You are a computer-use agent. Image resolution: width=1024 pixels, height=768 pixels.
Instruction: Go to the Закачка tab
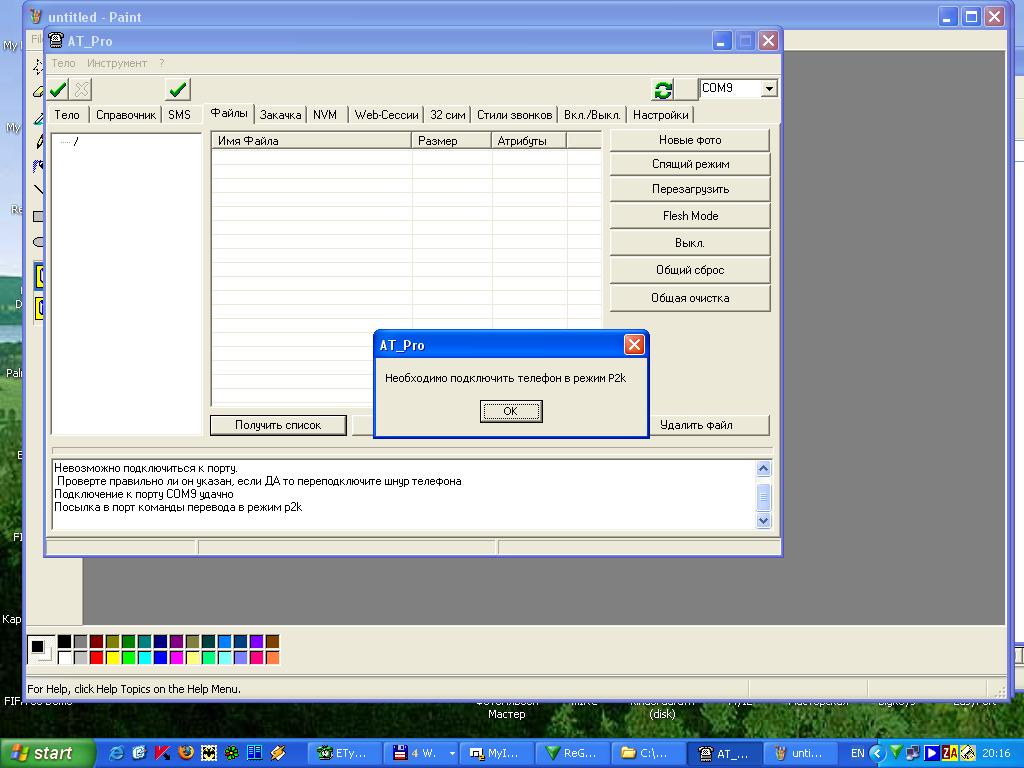point(281,115)
